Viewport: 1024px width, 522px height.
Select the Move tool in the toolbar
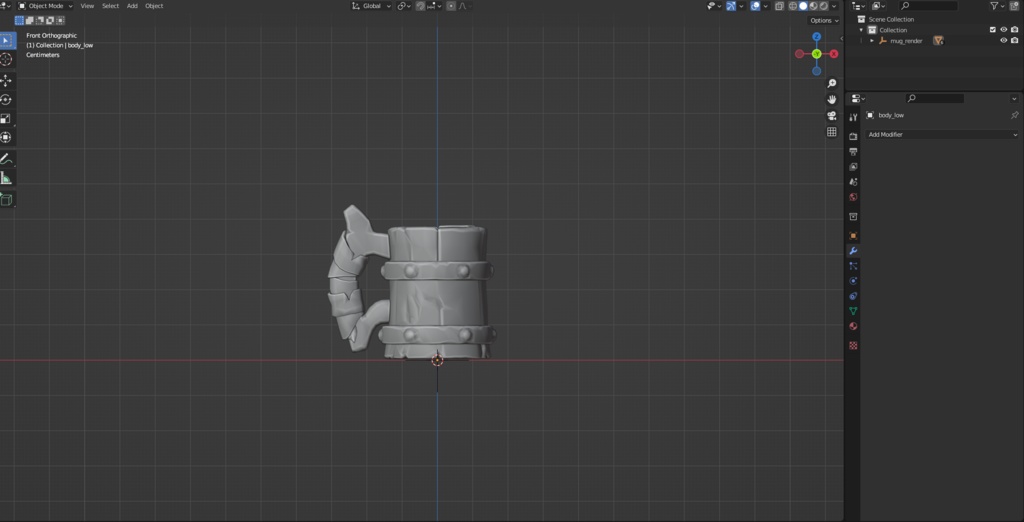click(7, 80)
